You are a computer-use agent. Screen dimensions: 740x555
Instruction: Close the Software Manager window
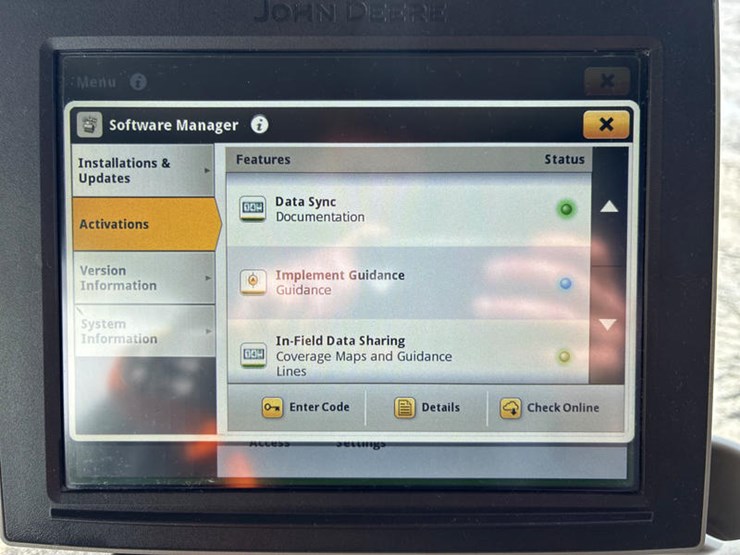point(606,125)
